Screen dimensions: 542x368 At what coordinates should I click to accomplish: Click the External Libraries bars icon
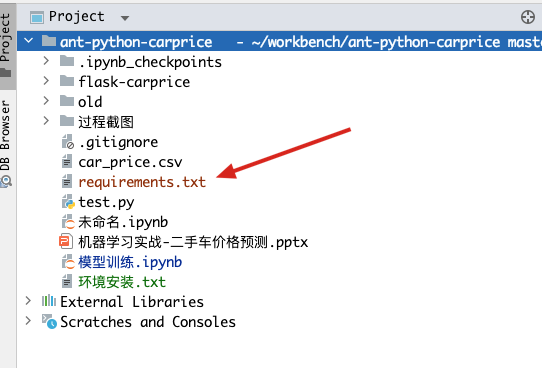point(49,301)
